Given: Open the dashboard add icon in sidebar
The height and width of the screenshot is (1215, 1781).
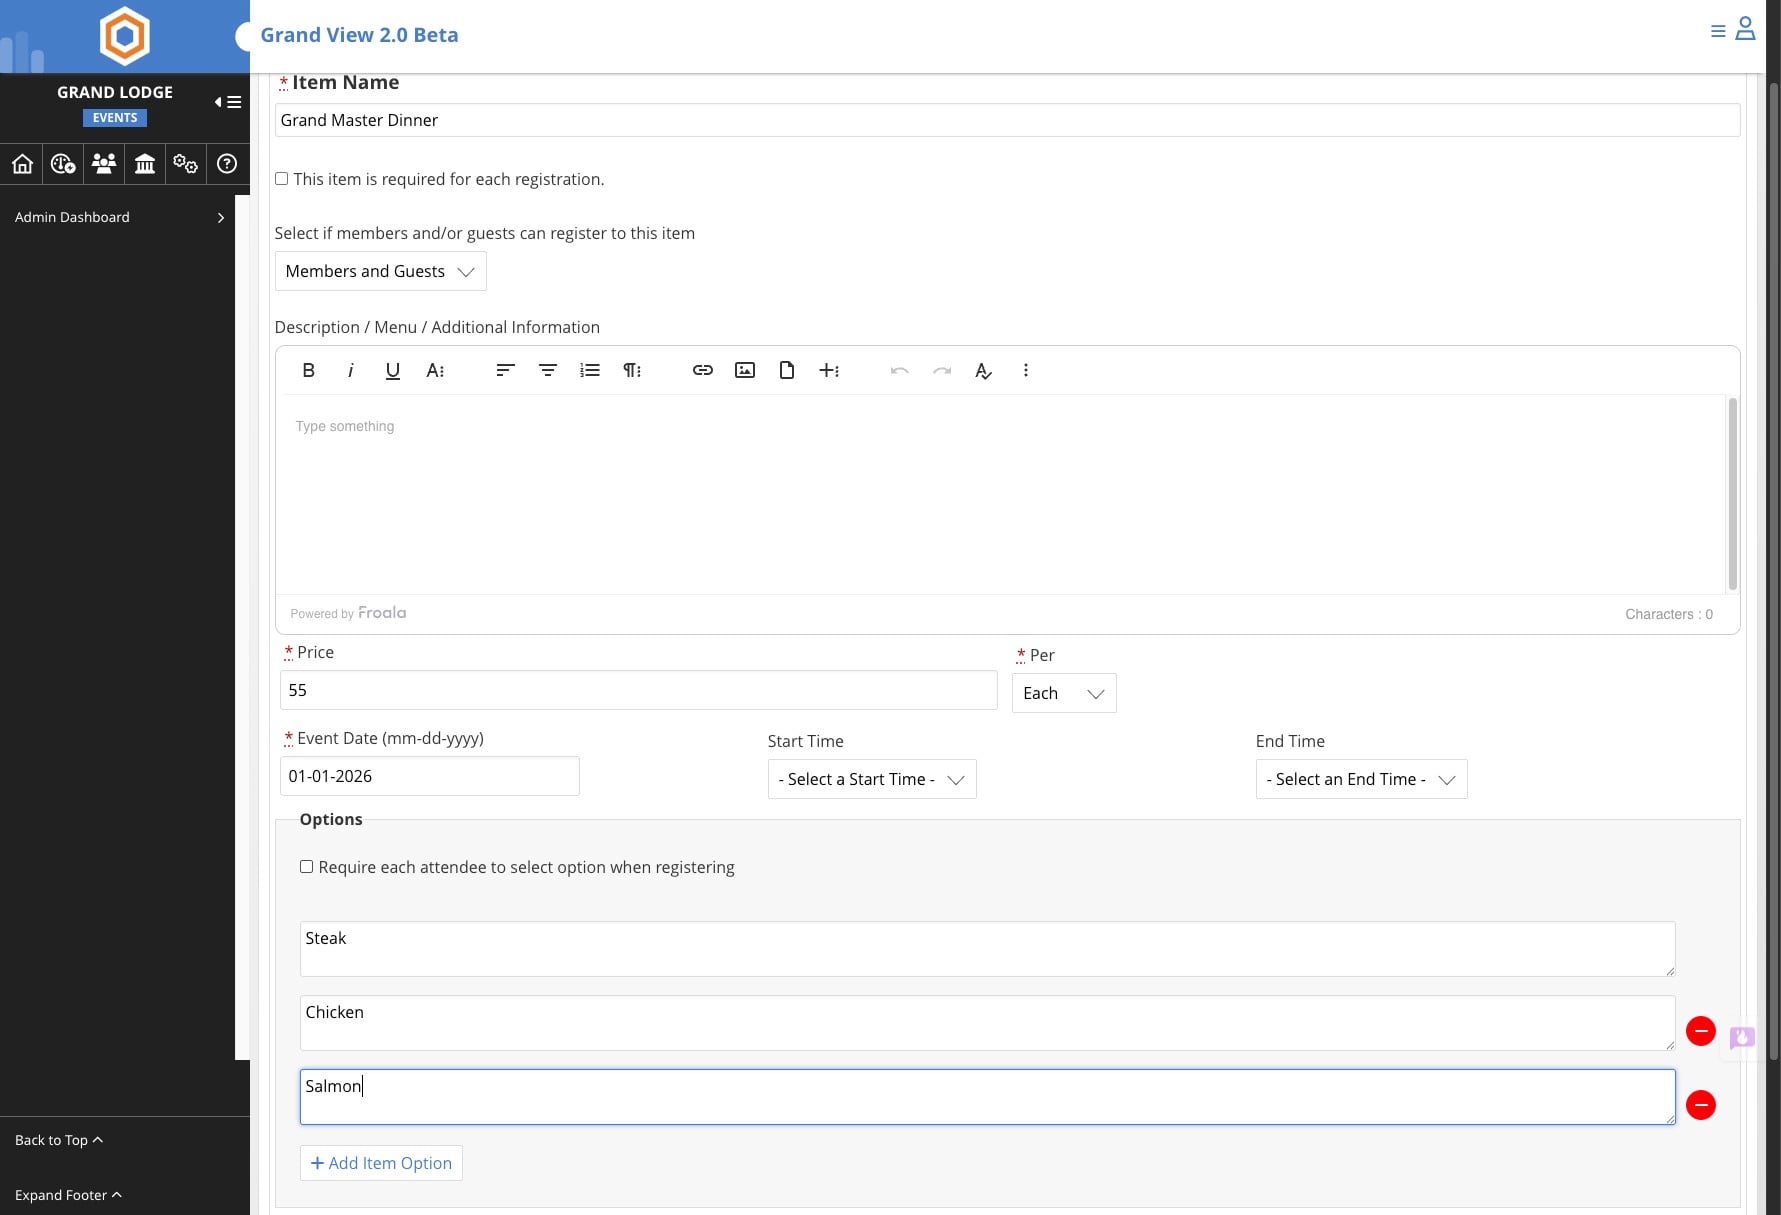Looking at the screenshot, I should 63,164.
